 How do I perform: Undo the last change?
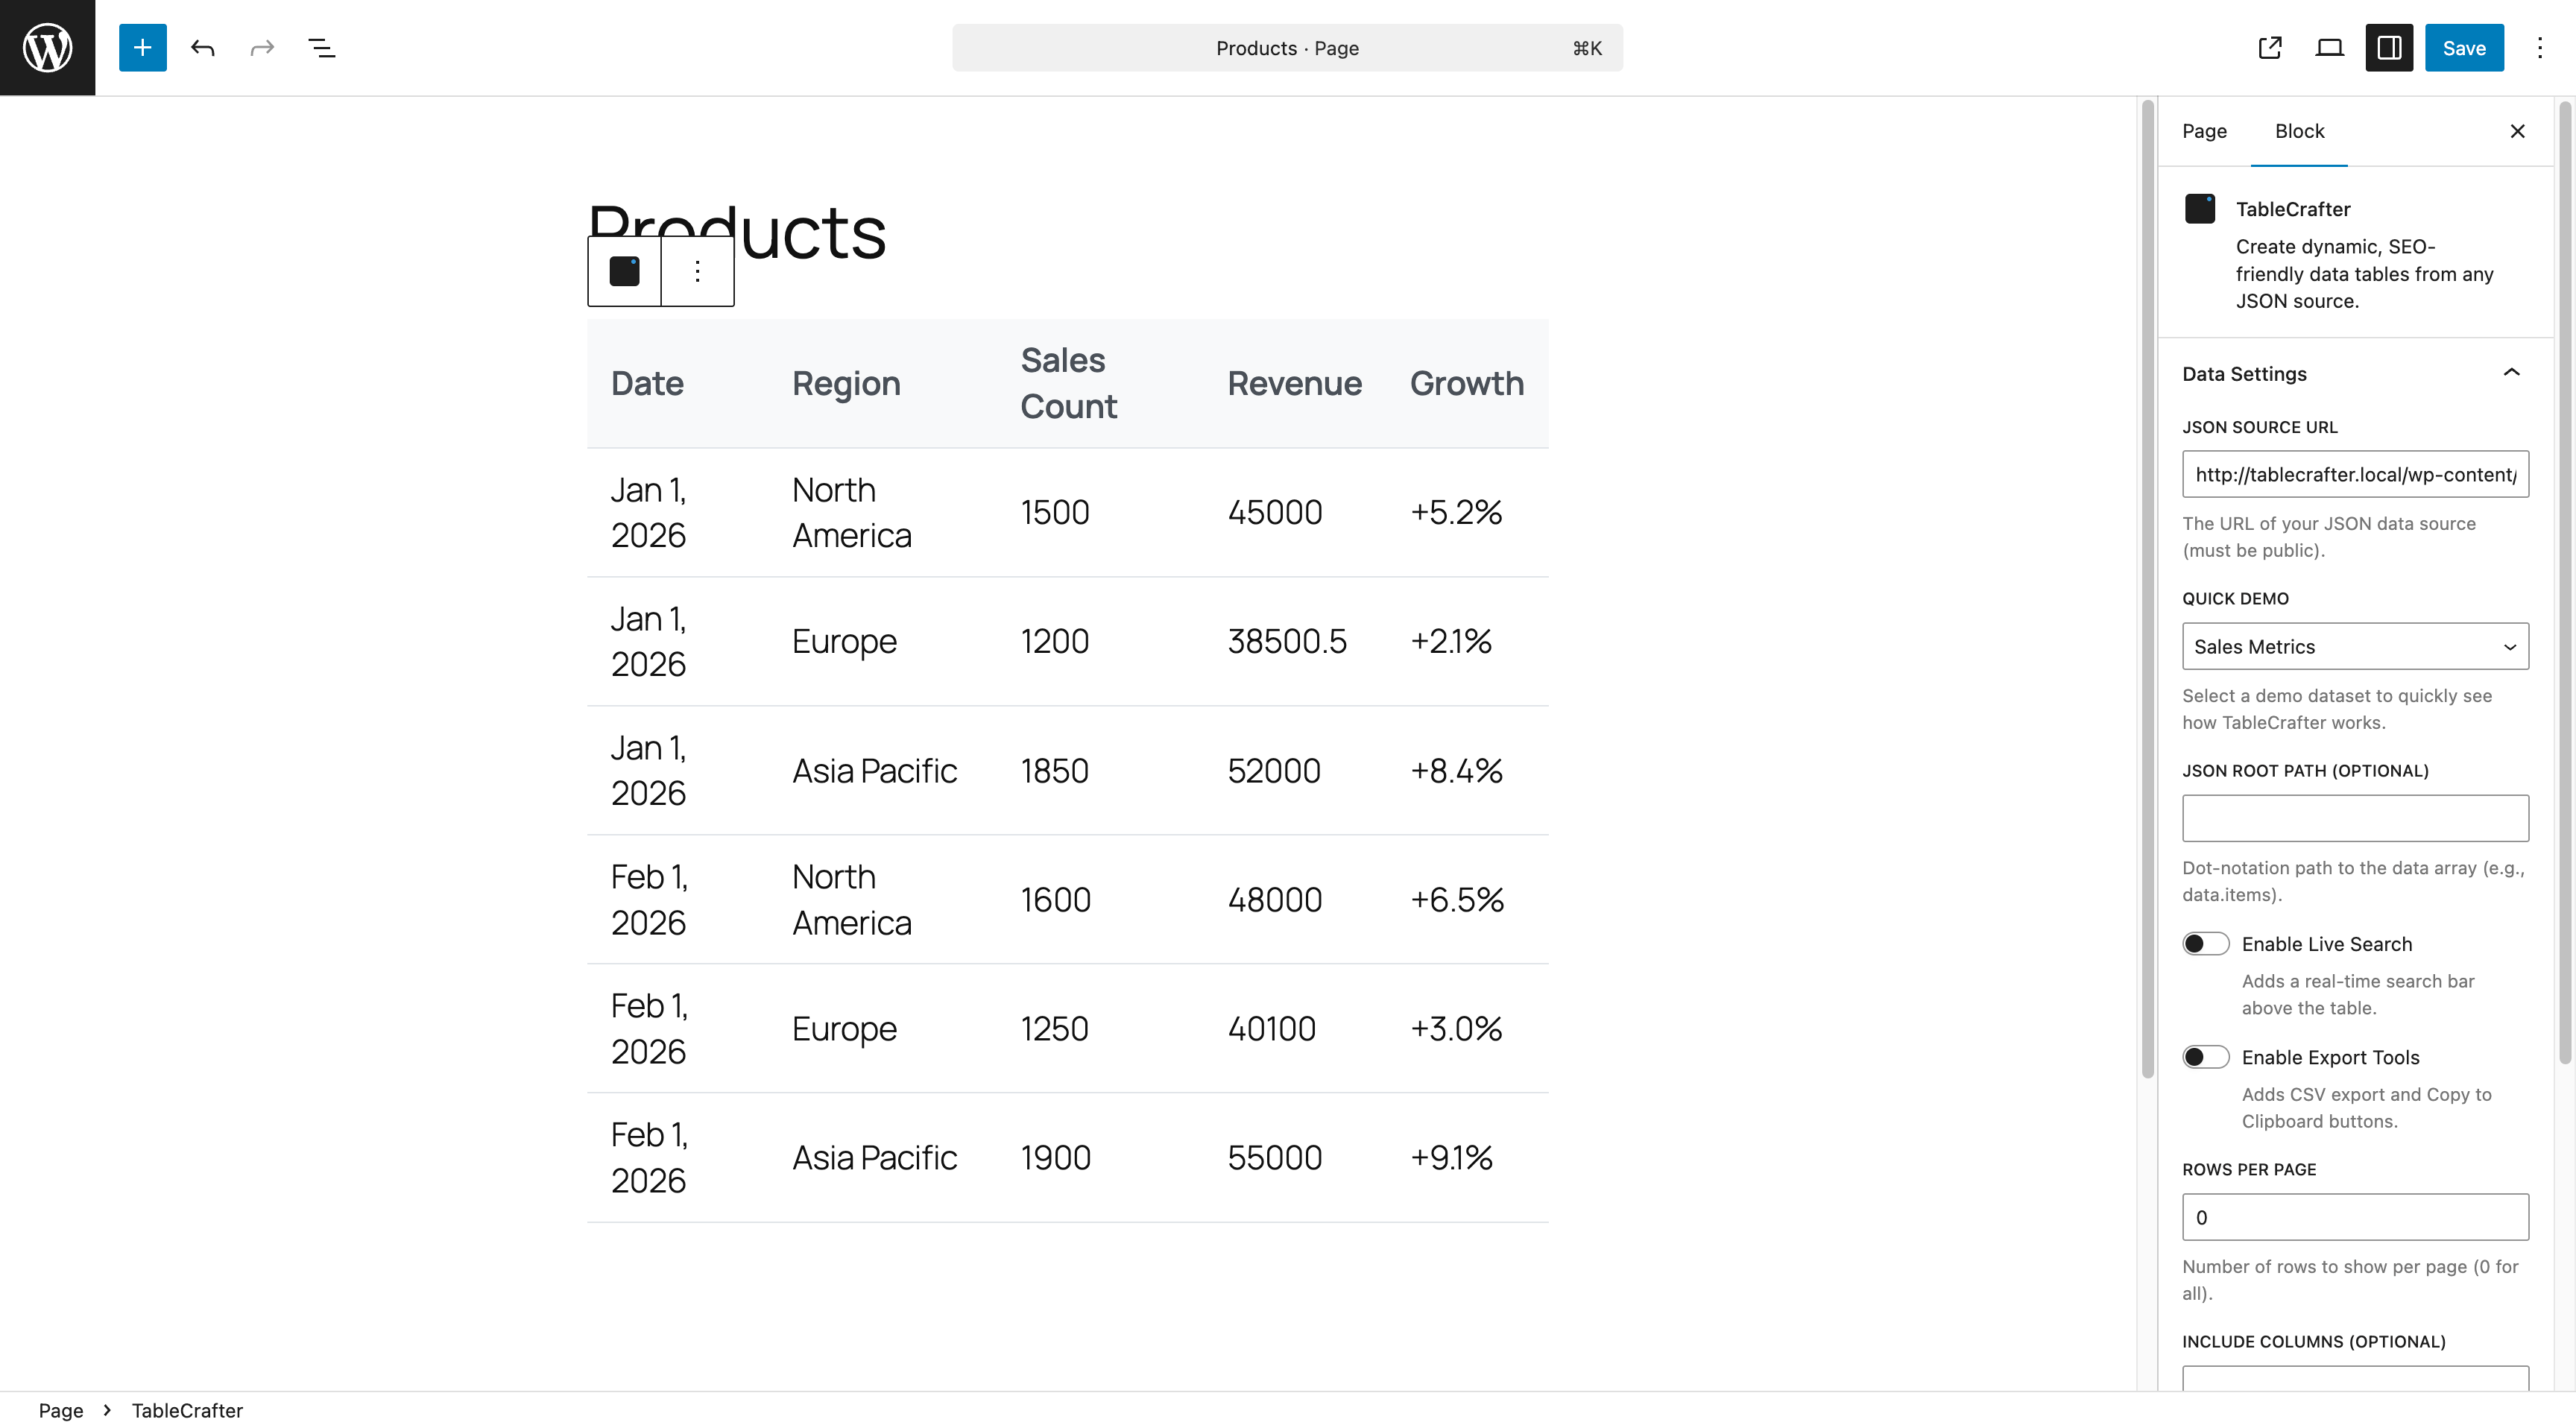pyautogui.click(x=202, y=47)
